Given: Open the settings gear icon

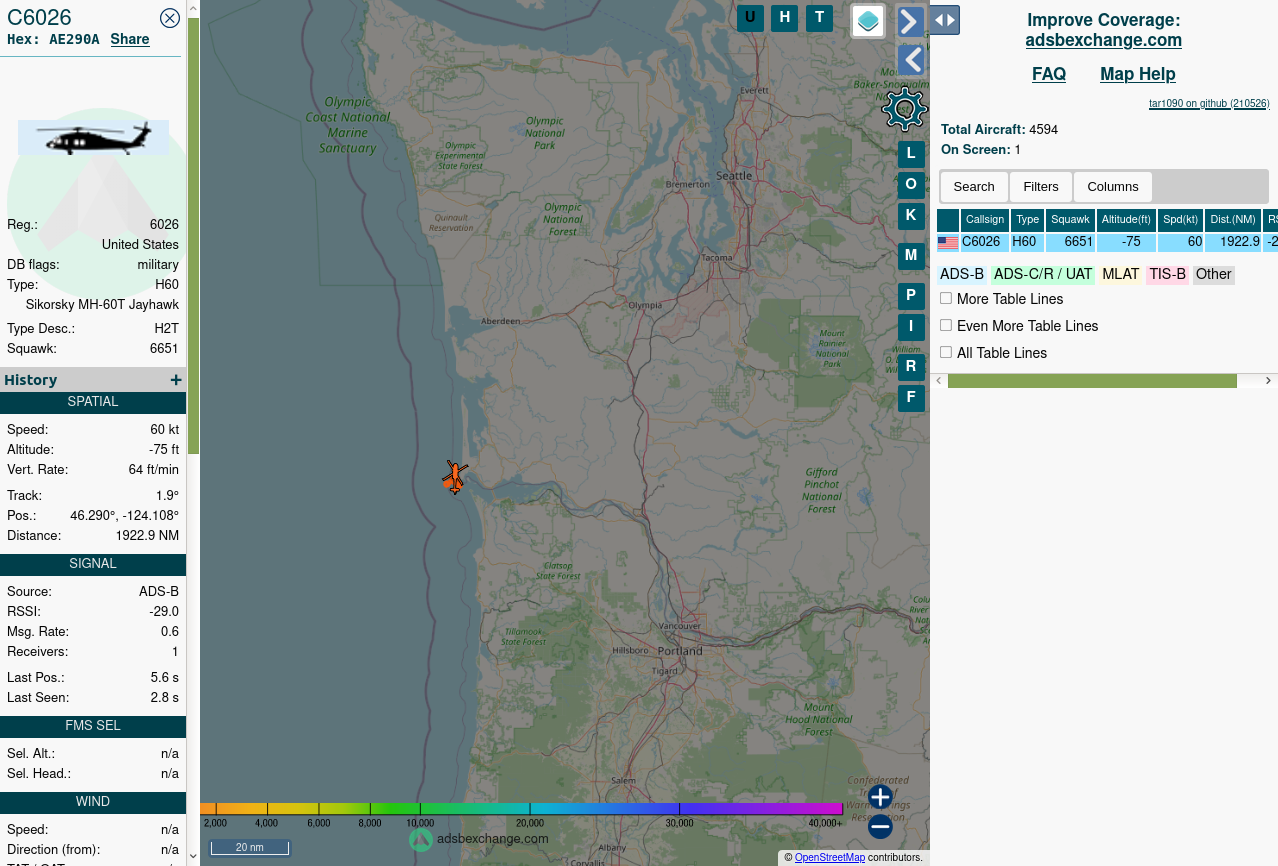Looking at the screenshot, I should pyautogui.click(x=905, y=109).
